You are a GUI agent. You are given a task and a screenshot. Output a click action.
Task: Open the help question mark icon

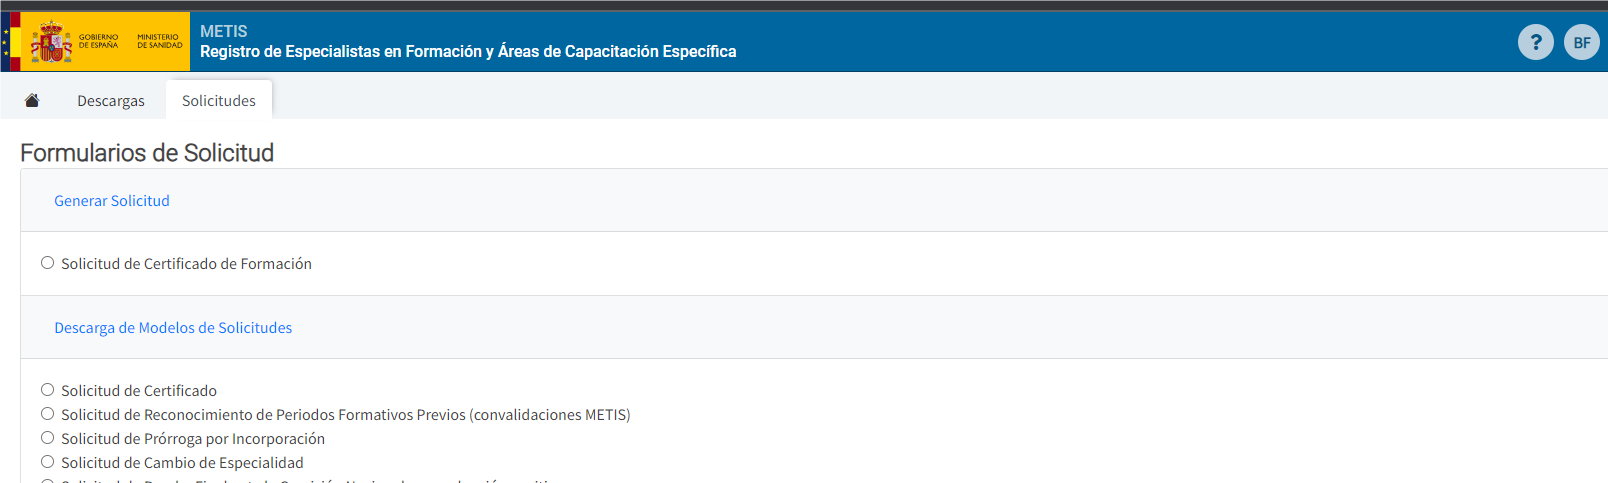[1536, 42]
